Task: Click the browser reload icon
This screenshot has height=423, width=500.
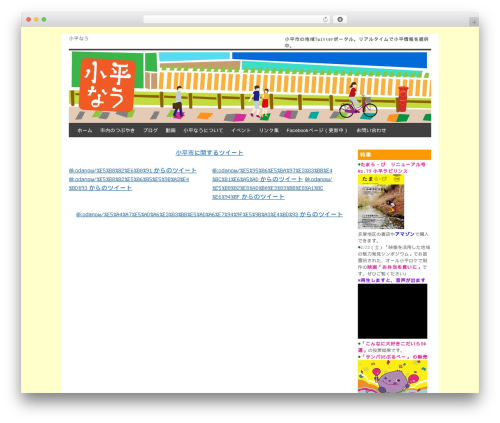Action: point(325,19)
